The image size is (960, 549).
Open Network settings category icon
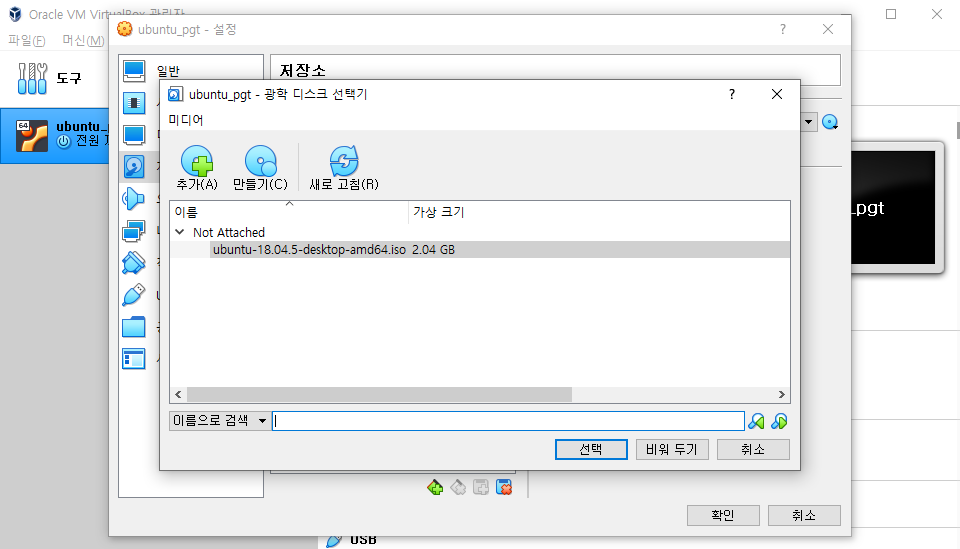134,231
